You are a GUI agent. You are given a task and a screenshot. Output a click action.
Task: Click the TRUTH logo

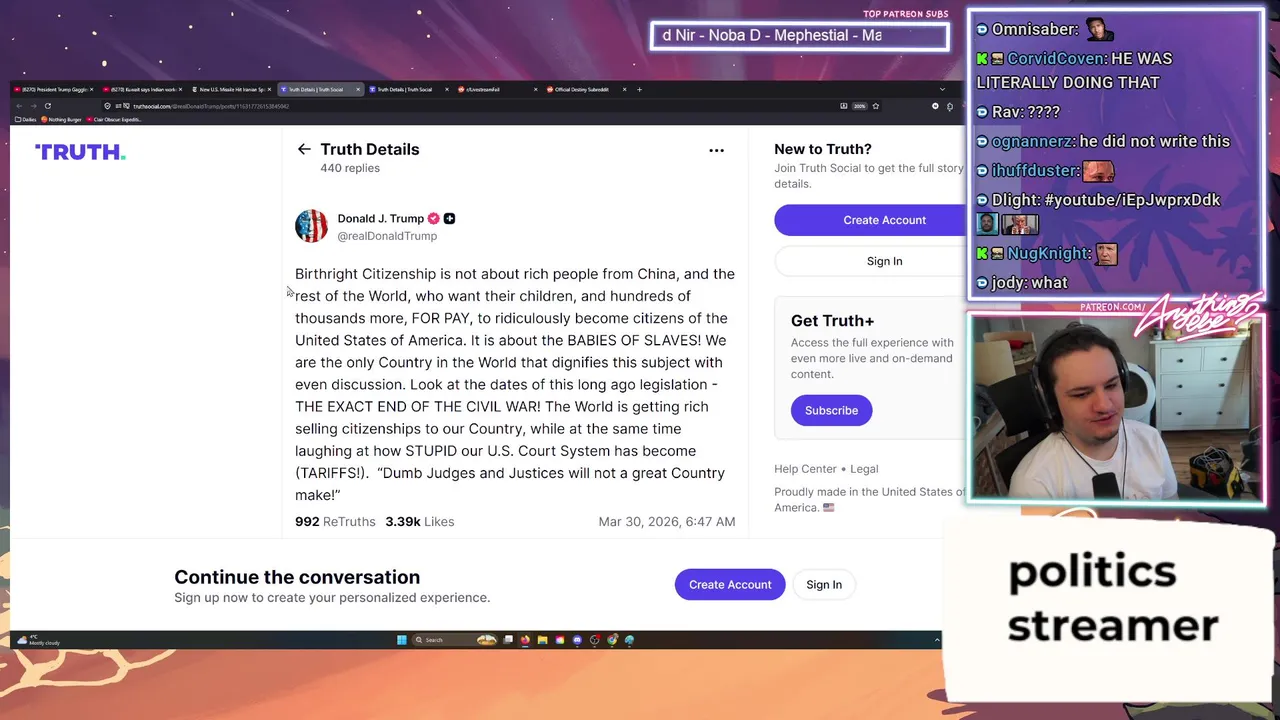80,152
